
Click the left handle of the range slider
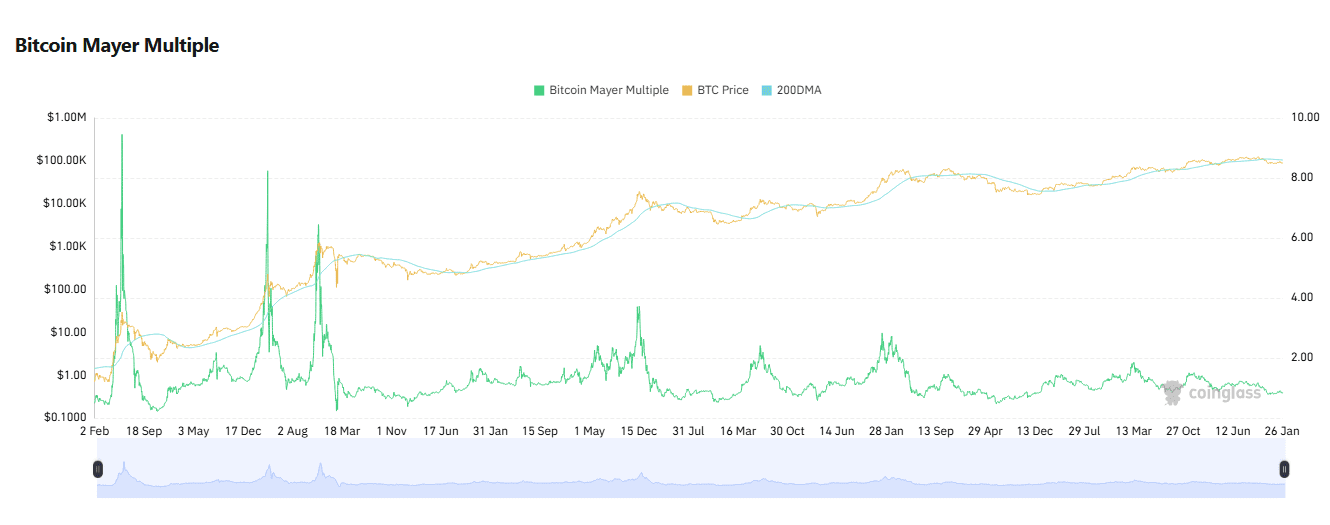(x=98, y=469)
